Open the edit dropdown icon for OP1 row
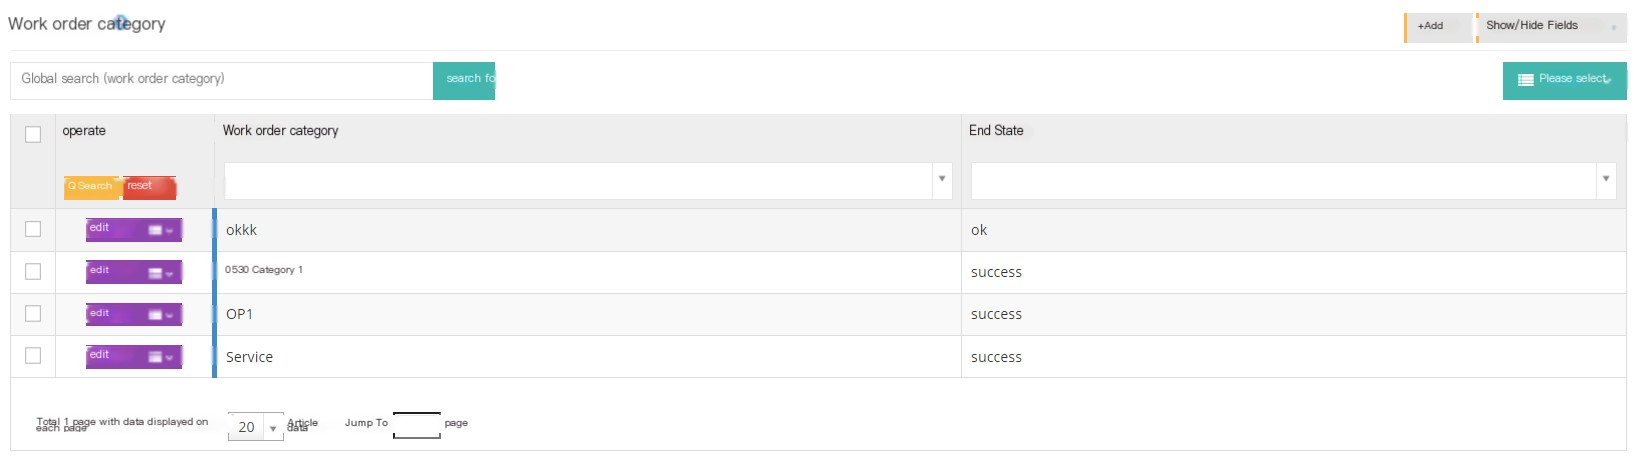Screen dimensions: 1634x475 160,315
